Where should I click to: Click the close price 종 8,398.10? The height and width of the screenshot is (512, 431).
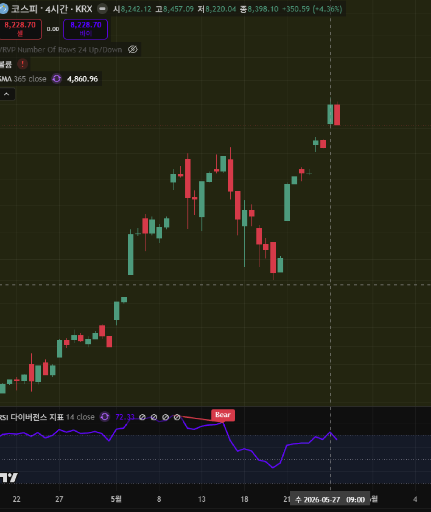pyautogui.click(x=259, y=9)
